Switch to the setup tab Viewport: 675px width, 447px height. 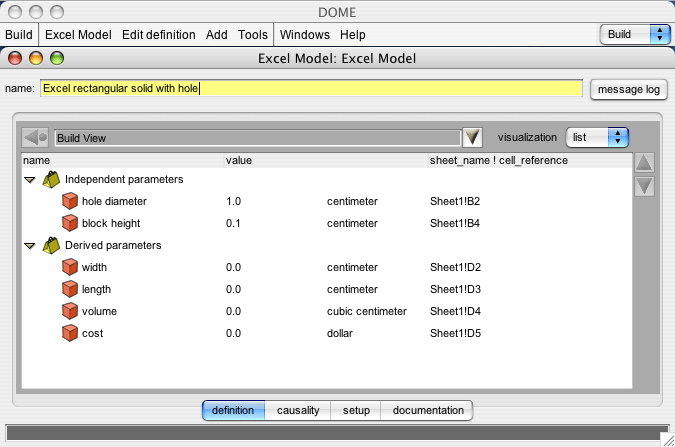point(356,410)
